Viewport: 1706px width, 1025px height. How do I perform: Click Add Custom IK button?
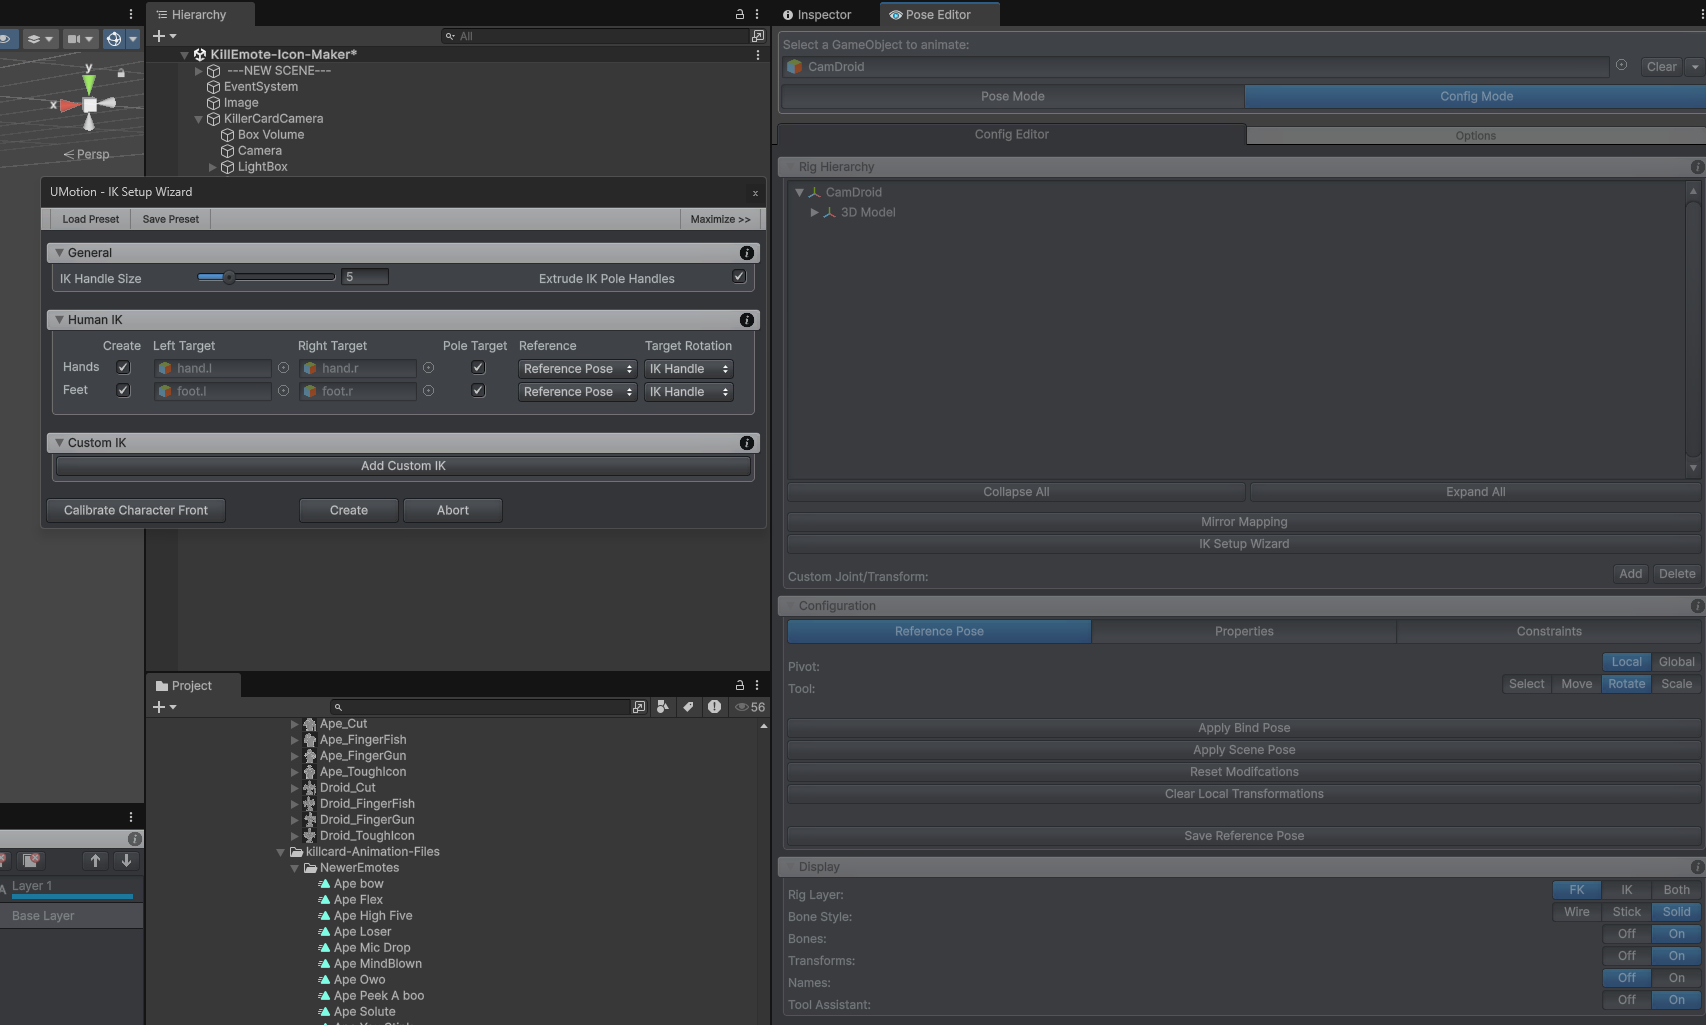[403, 466]
